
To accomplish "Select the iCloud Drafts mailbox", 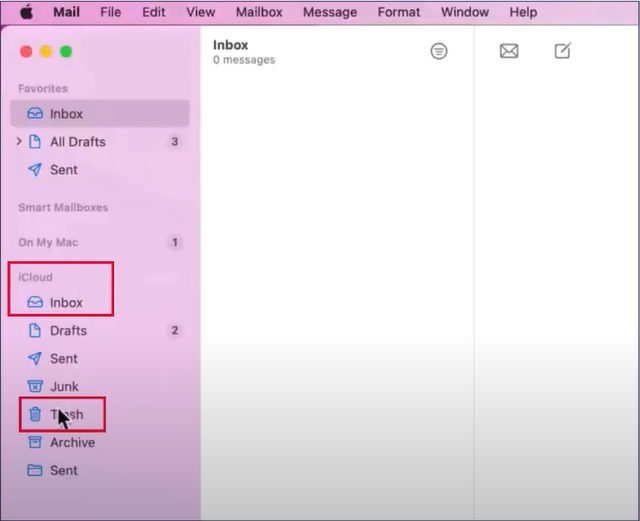I will pyautogui.click(x=100, y=330).
